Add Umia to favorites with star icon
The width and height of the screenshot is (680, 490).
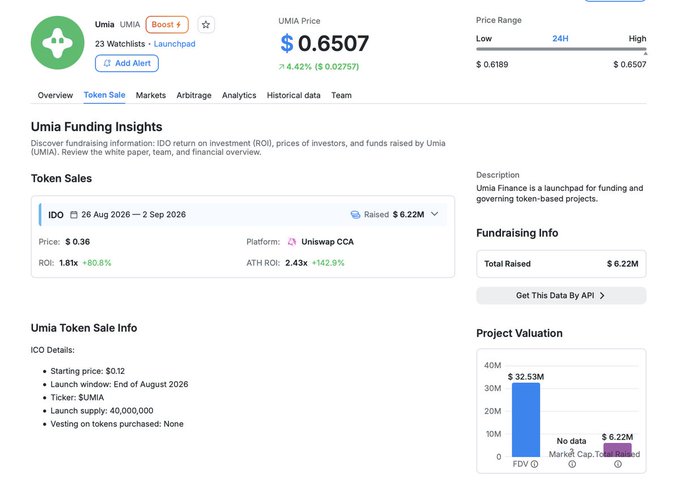tap(206, 25)
